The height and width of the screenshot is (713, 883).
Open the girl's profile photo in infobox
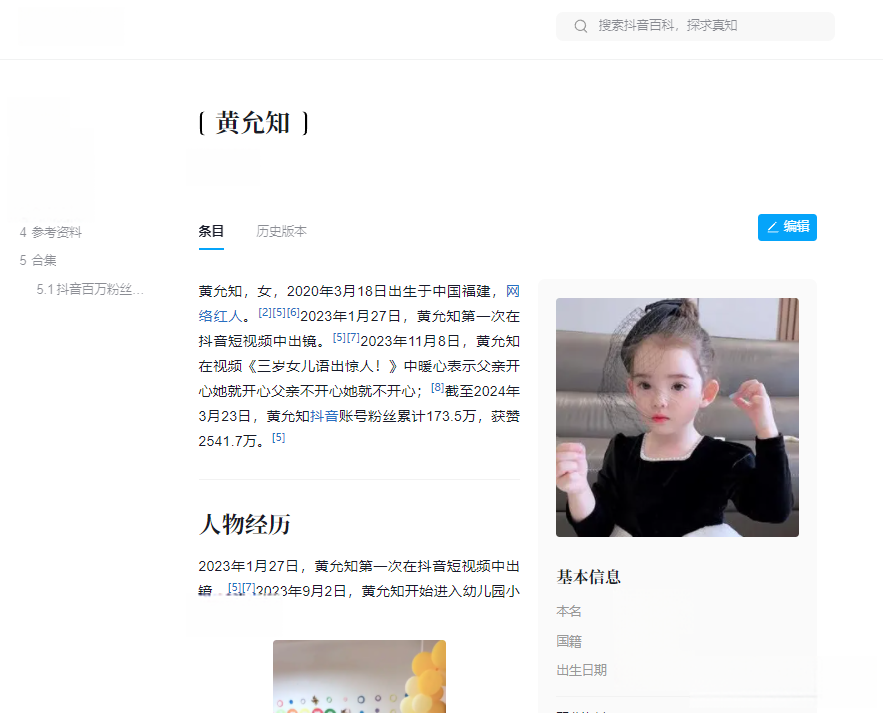click(677, 417)
